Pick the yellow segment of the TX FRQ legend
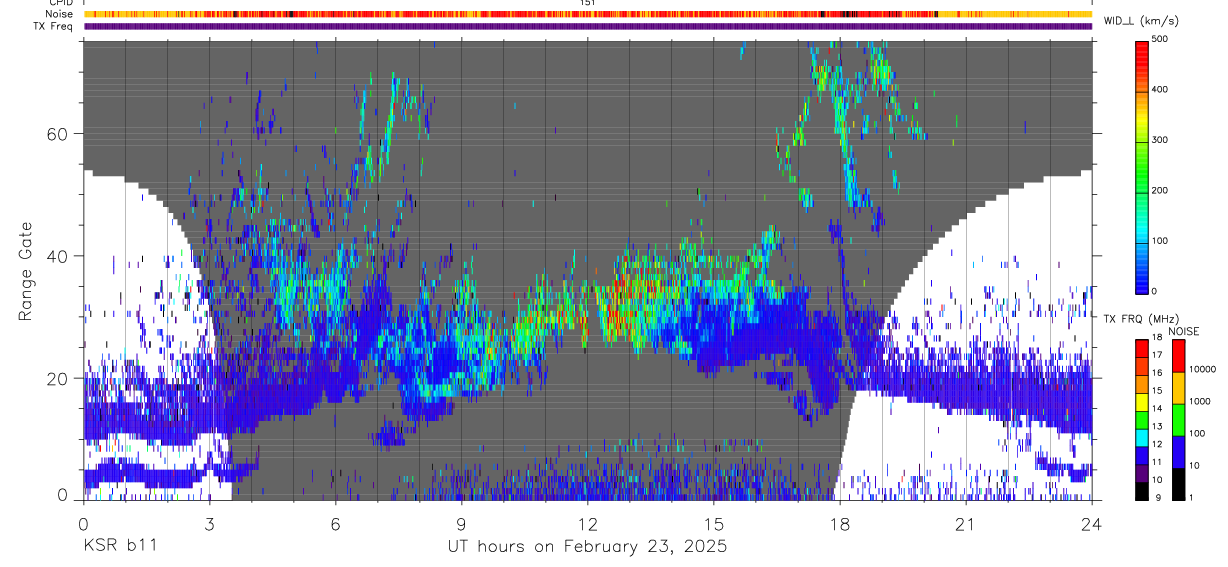The image size is (1228, 567). (x=1142, y=401)
